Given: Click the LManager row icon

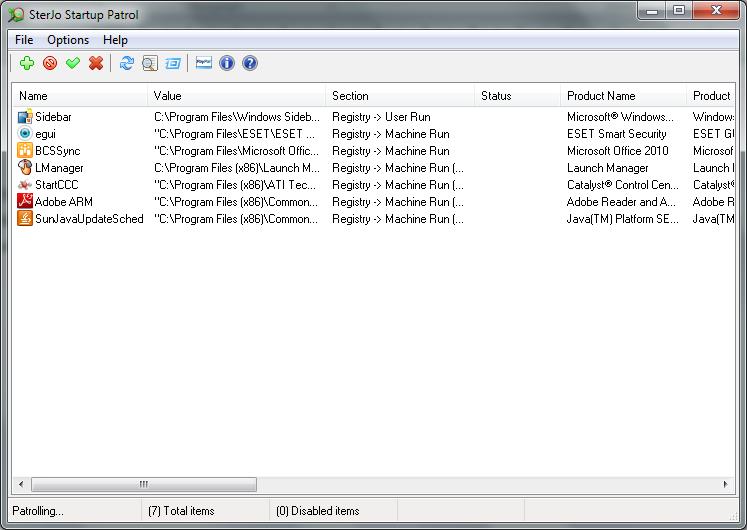Looking at the screenshot, I should click(x=25, y=168).
